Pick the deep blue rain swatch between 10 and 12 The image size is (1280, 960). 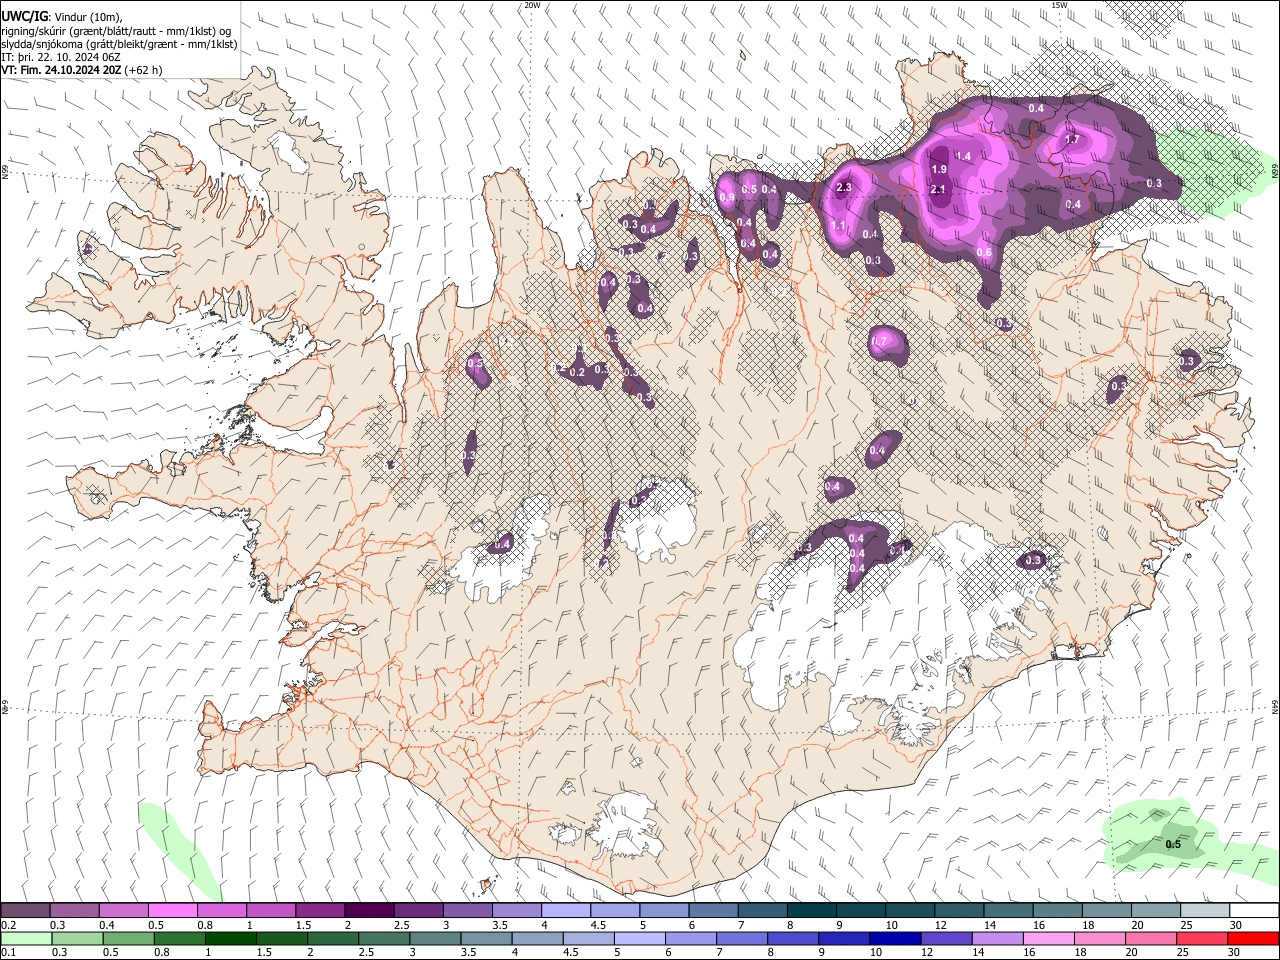(894, 938)
